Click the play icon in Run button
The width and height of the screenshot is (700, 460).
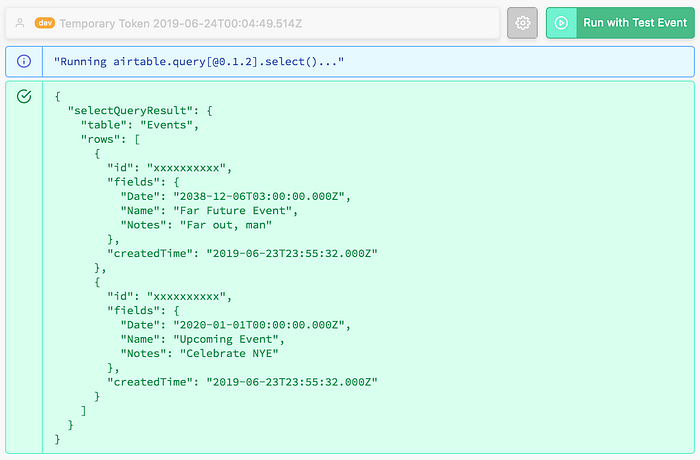click(x=561, y=23)
